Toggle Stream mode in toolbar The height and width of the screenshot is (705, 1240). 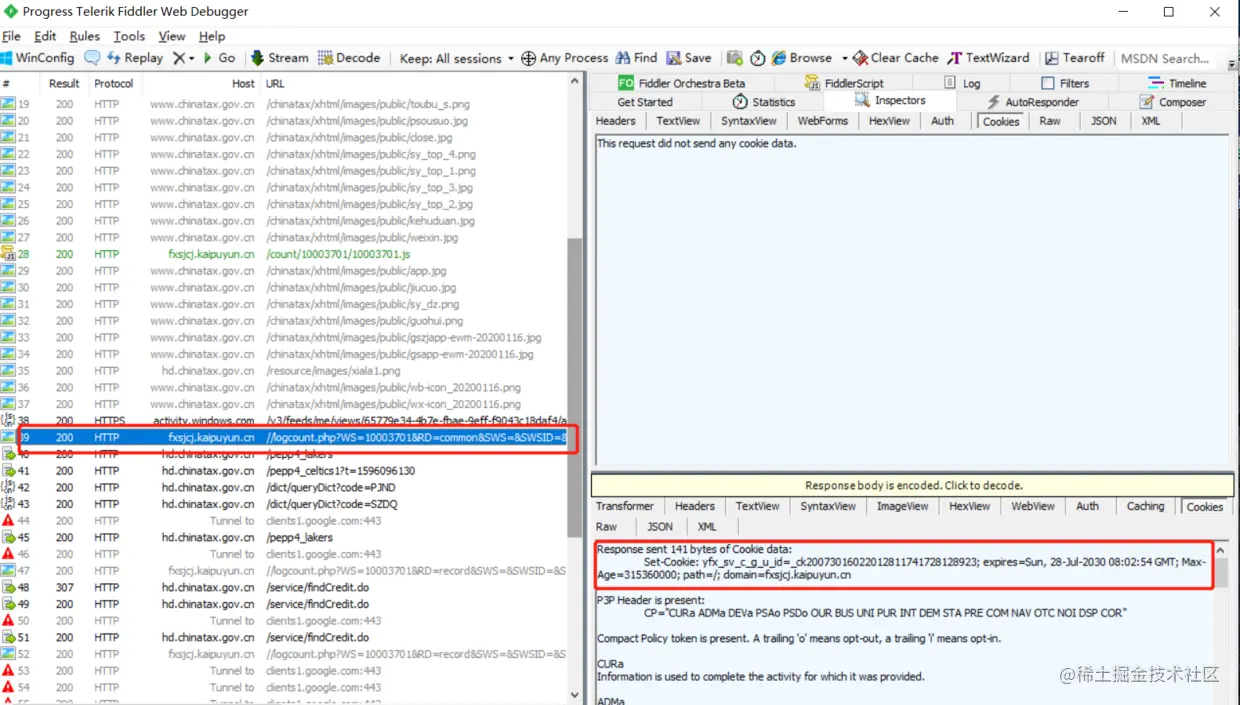point(279,58)
